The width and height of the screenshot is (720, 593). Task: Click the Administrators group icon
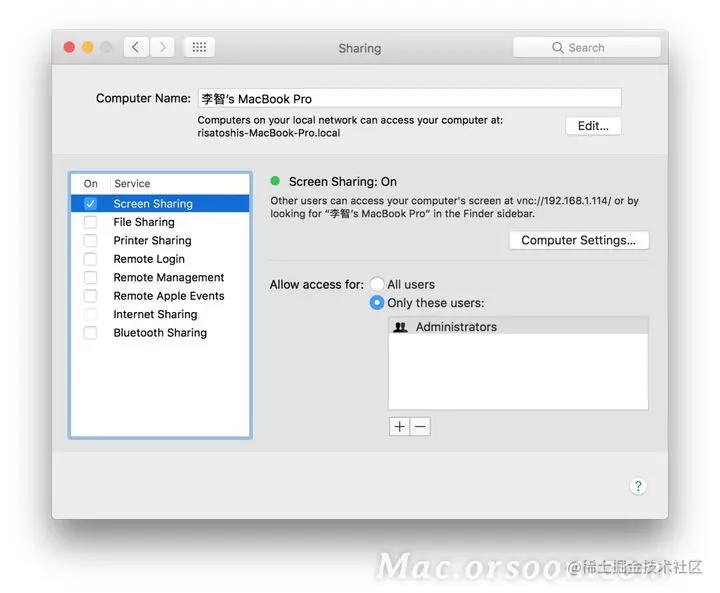(x=400, y=327)
